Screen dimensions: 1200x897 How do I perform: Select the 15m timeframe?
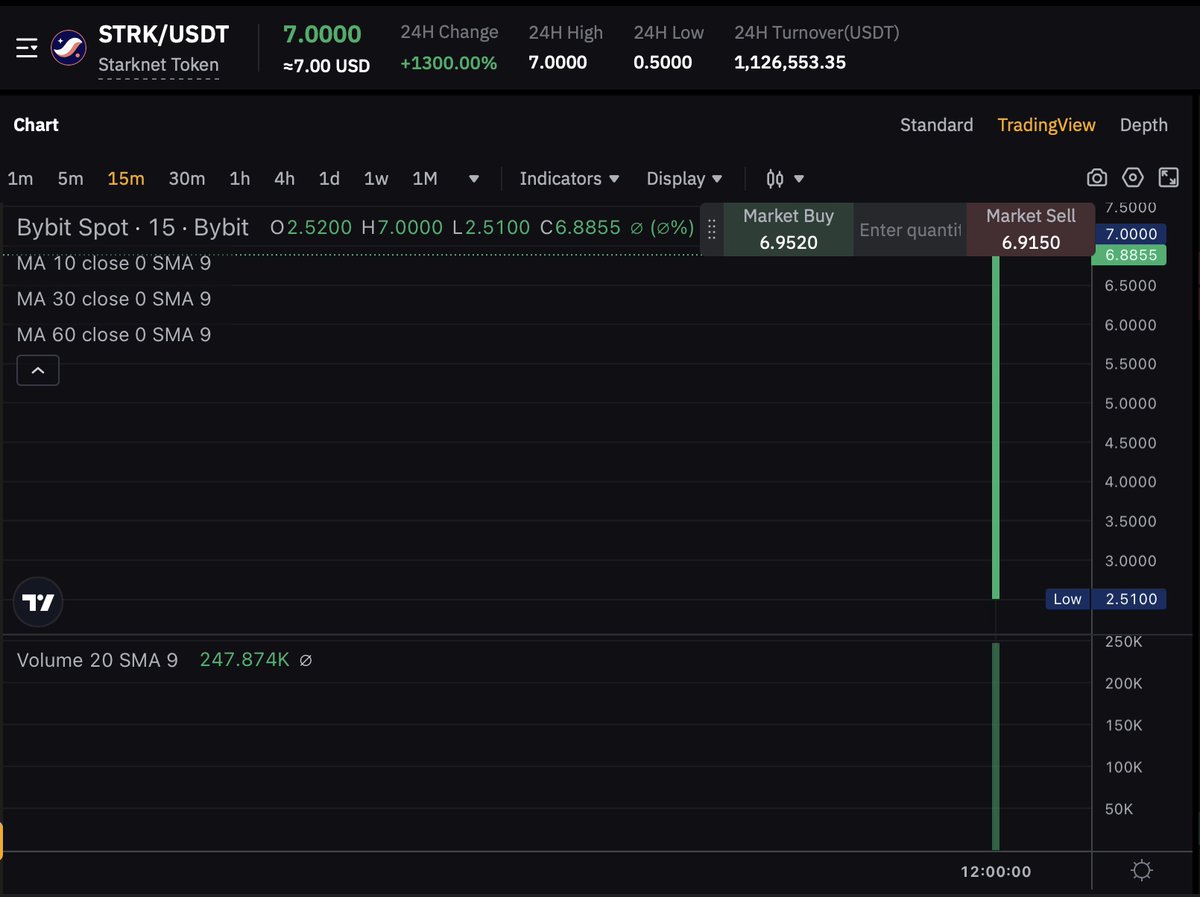[126, 179]
